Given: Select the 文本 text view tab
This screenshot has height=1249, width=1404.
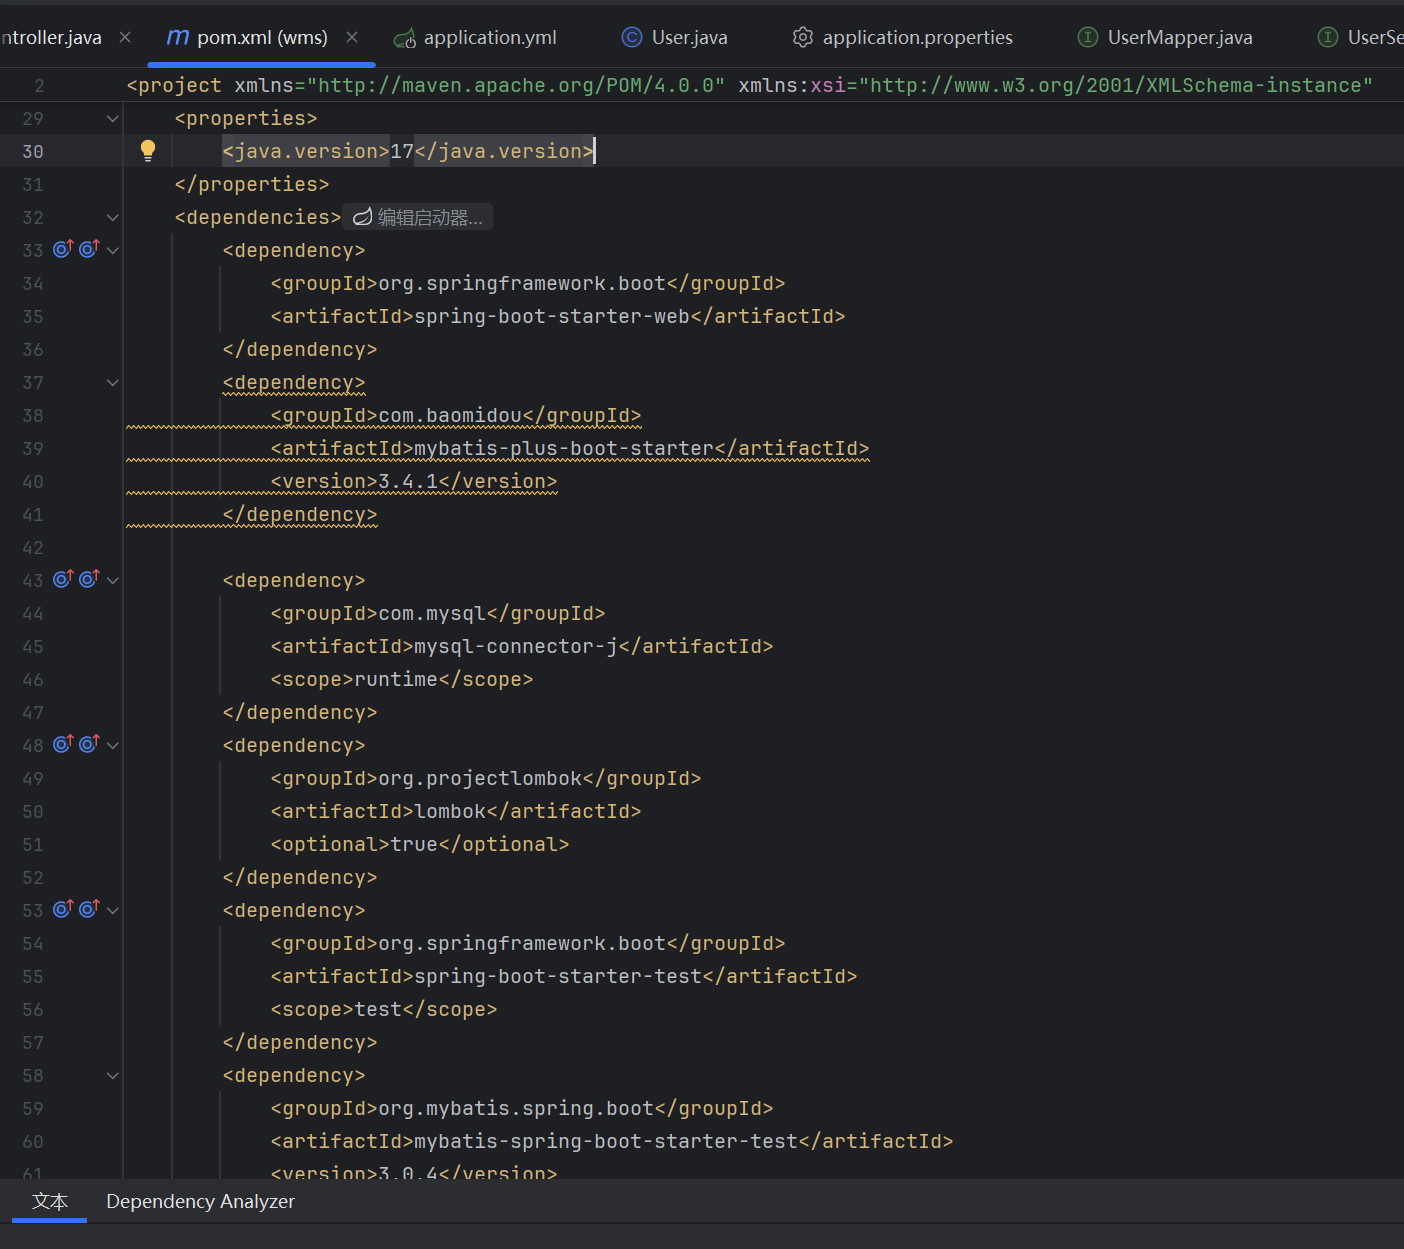Looking at the screenshot, I should tap(50, 1201).
